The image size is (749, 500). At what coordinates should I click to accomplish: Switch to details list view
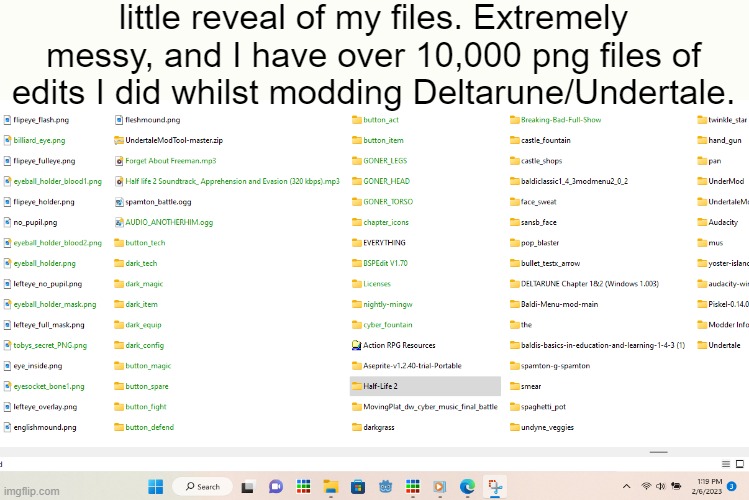point(726,464)
